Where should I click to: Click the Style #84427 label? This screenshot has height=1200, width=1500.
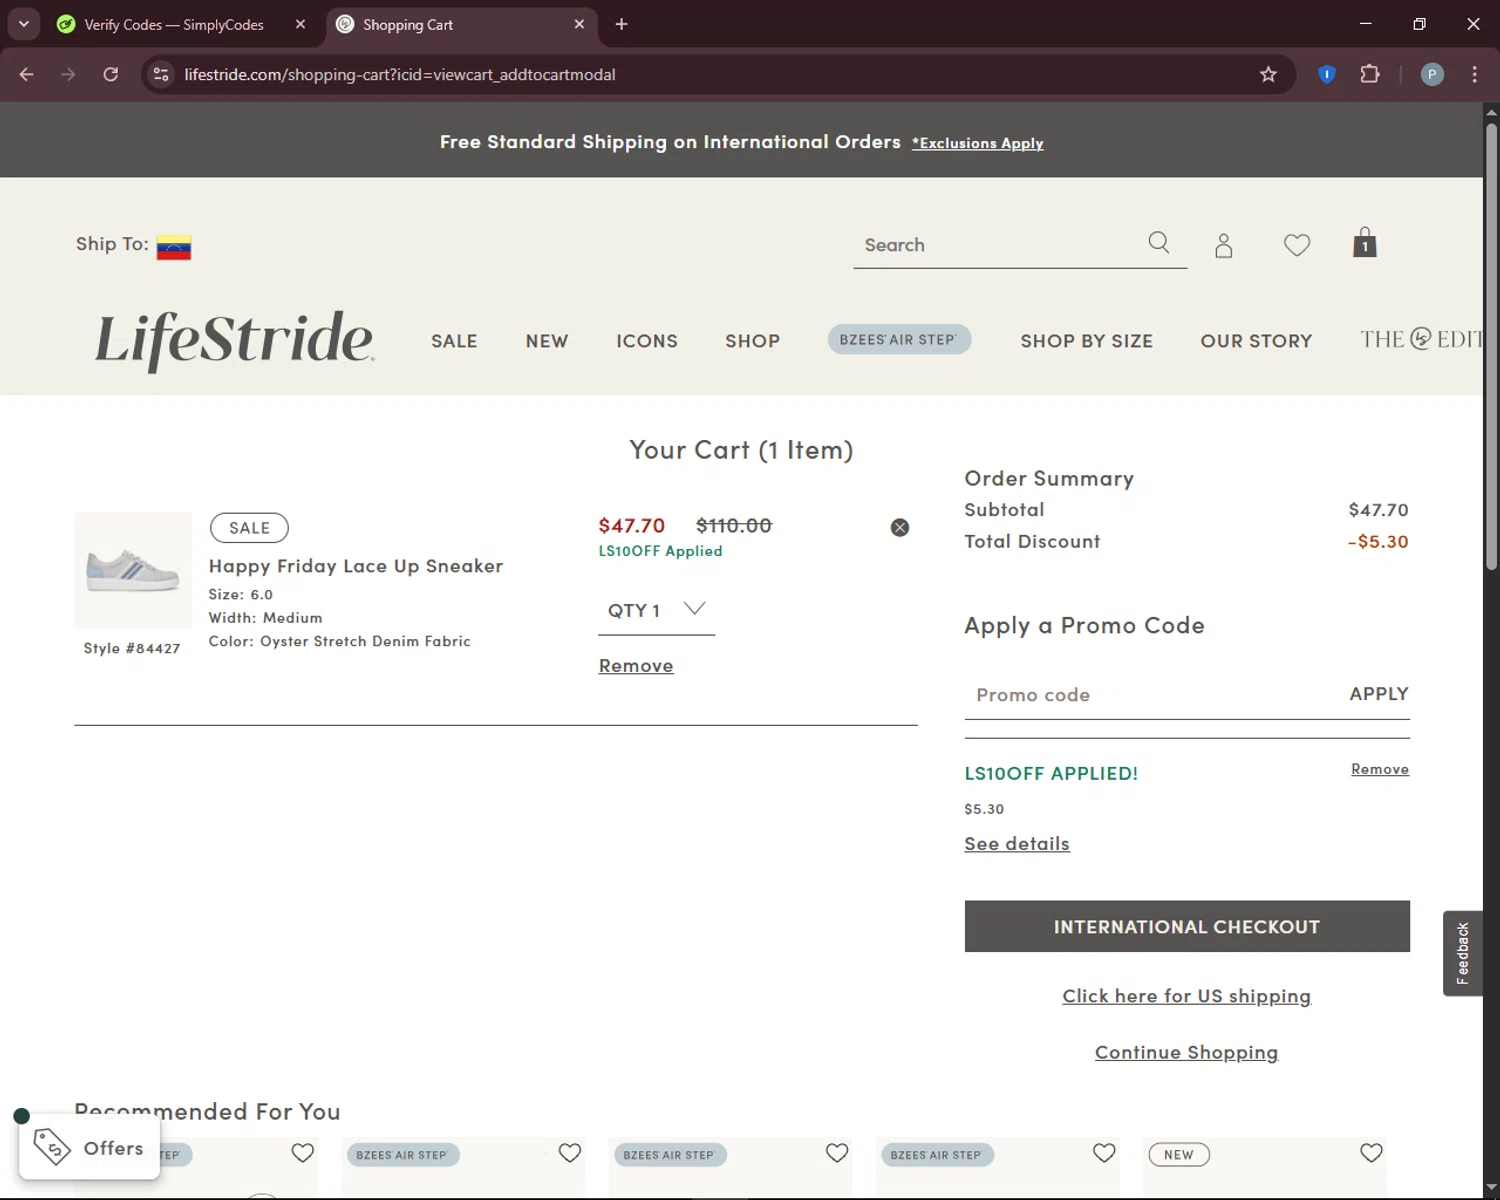(x=132, y=648)
